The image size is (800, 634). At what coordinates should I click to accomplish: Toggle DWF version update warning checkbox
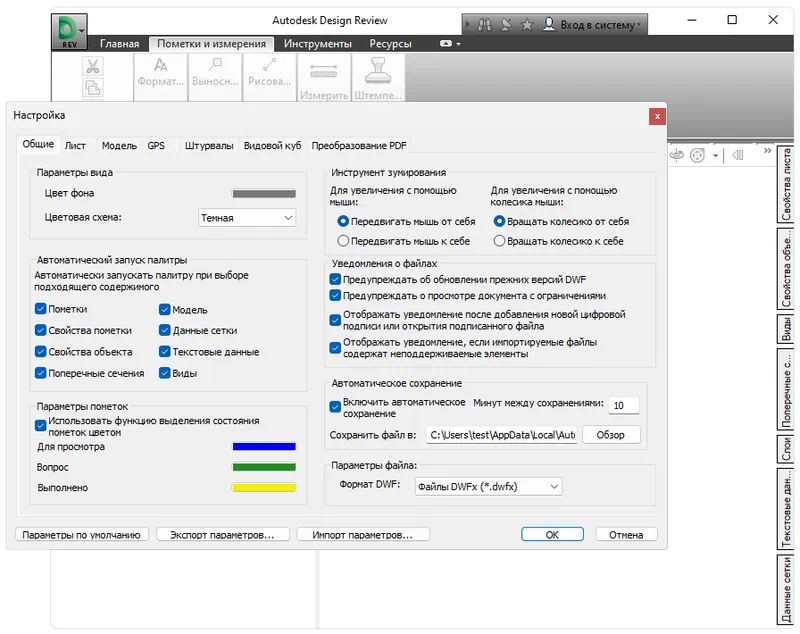tap(335, 280)
